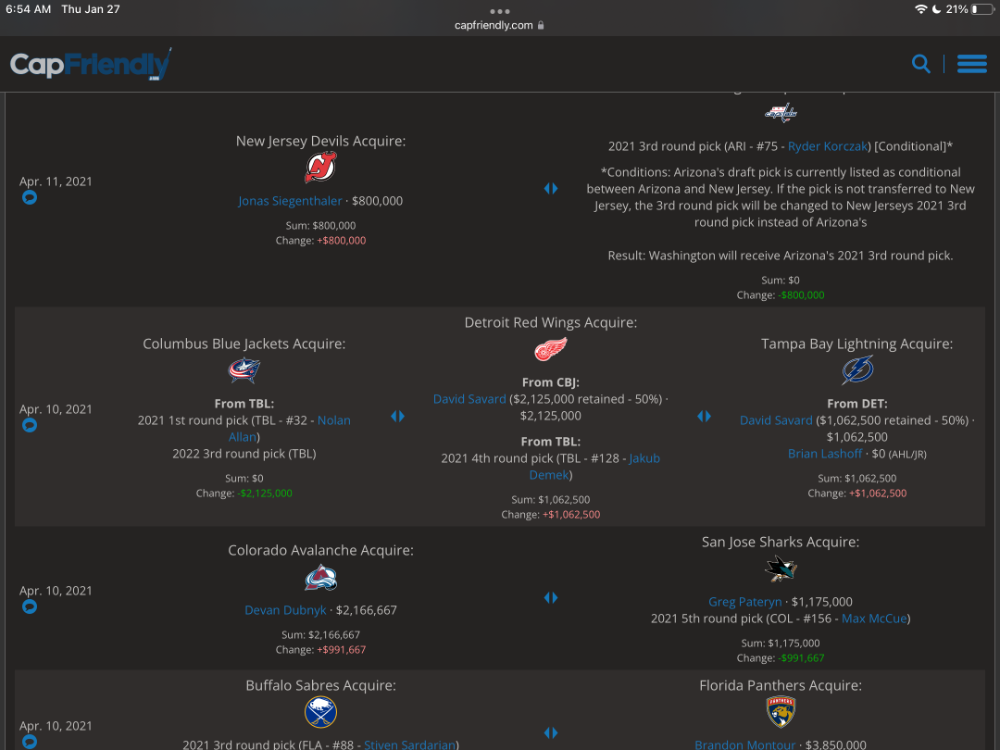Screen dimensions: 1000x750
Task: Open the hamburger menu
Action: pos(971,64)
